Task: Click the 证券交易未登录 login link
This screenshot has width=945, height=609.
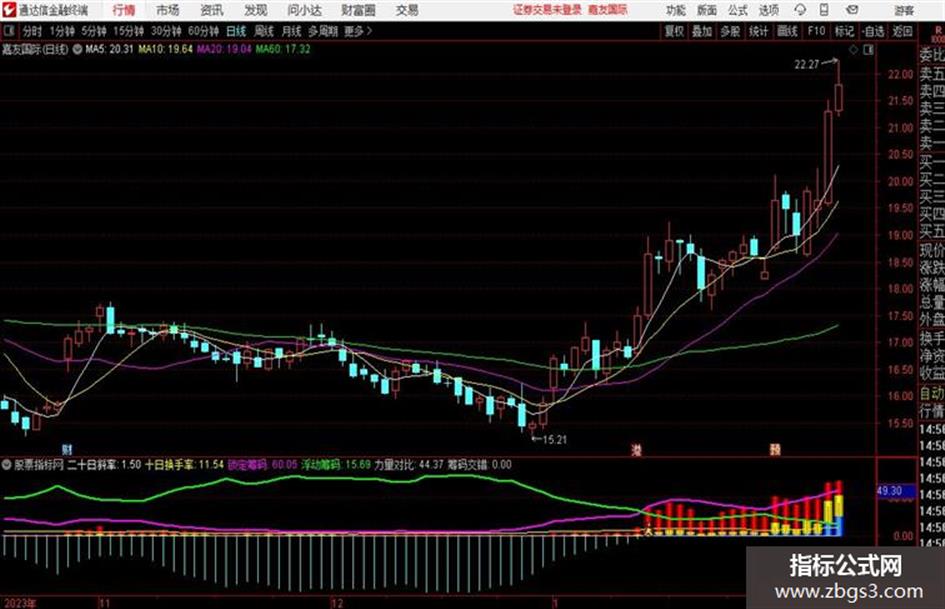Action: point(547,10)
